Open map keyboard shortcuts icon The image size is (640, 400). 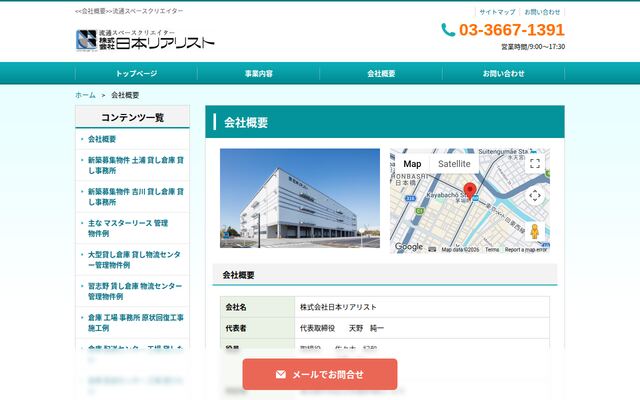[x=432, y=249]
